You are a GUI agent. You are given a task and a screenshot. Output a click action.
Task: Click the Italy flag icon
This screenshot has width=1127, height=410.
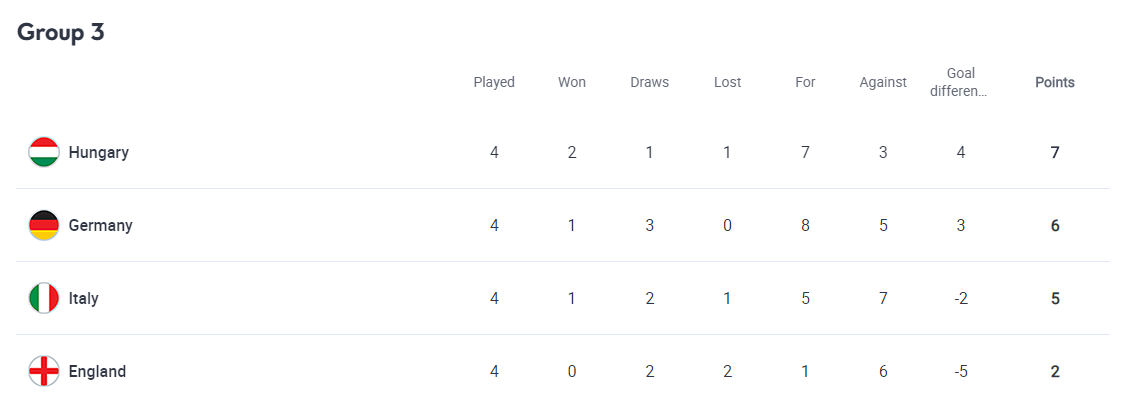pyautogui.click(x=44, y=298)
